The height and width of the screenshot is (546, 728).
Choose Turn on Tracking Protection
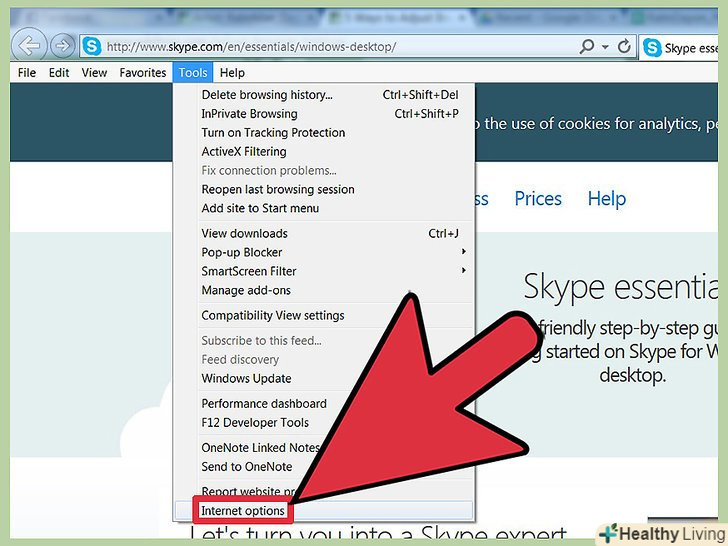pos(324,133)
